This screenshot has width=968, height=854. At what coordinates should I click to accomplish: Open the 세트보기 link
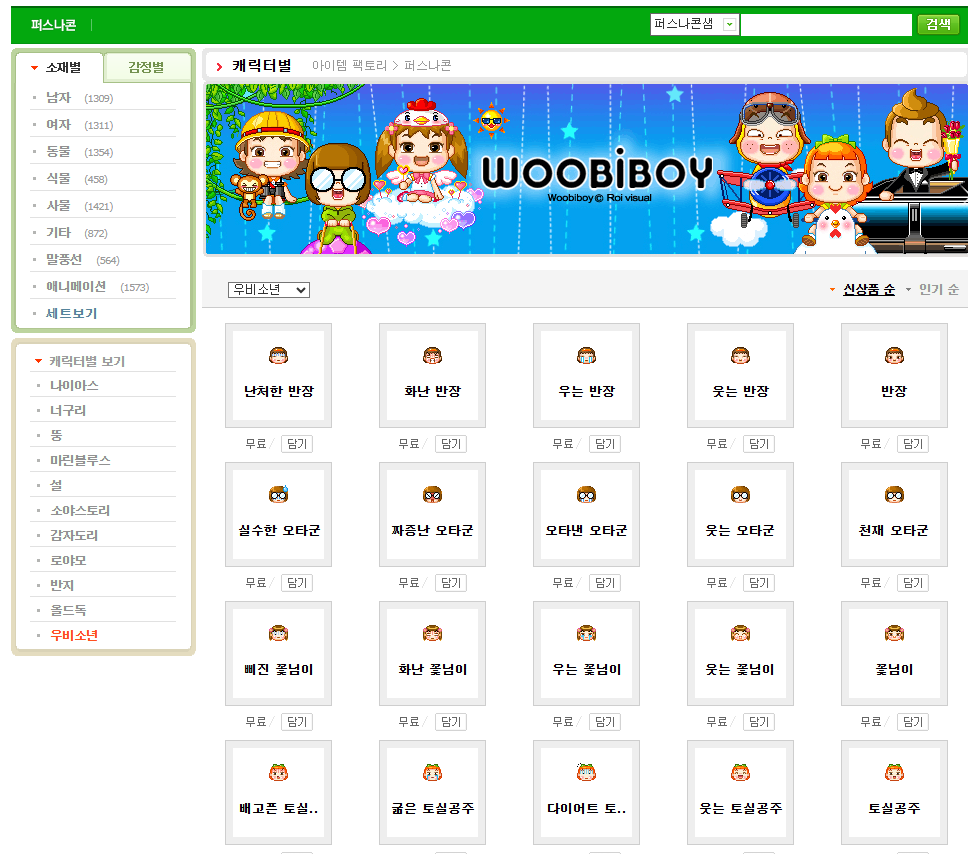(72, 314)
